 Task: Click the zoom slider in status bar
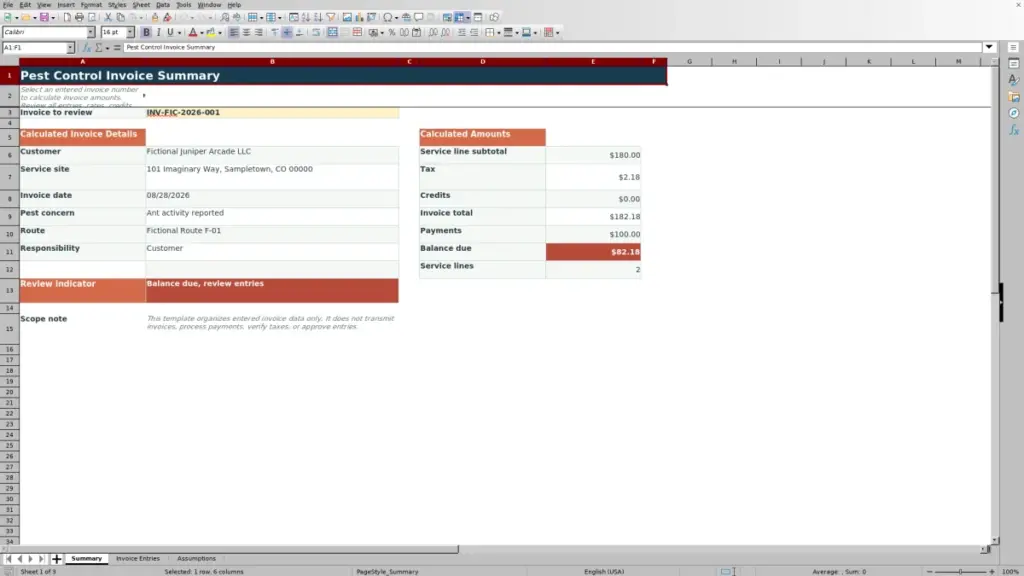tap(960, 572)
